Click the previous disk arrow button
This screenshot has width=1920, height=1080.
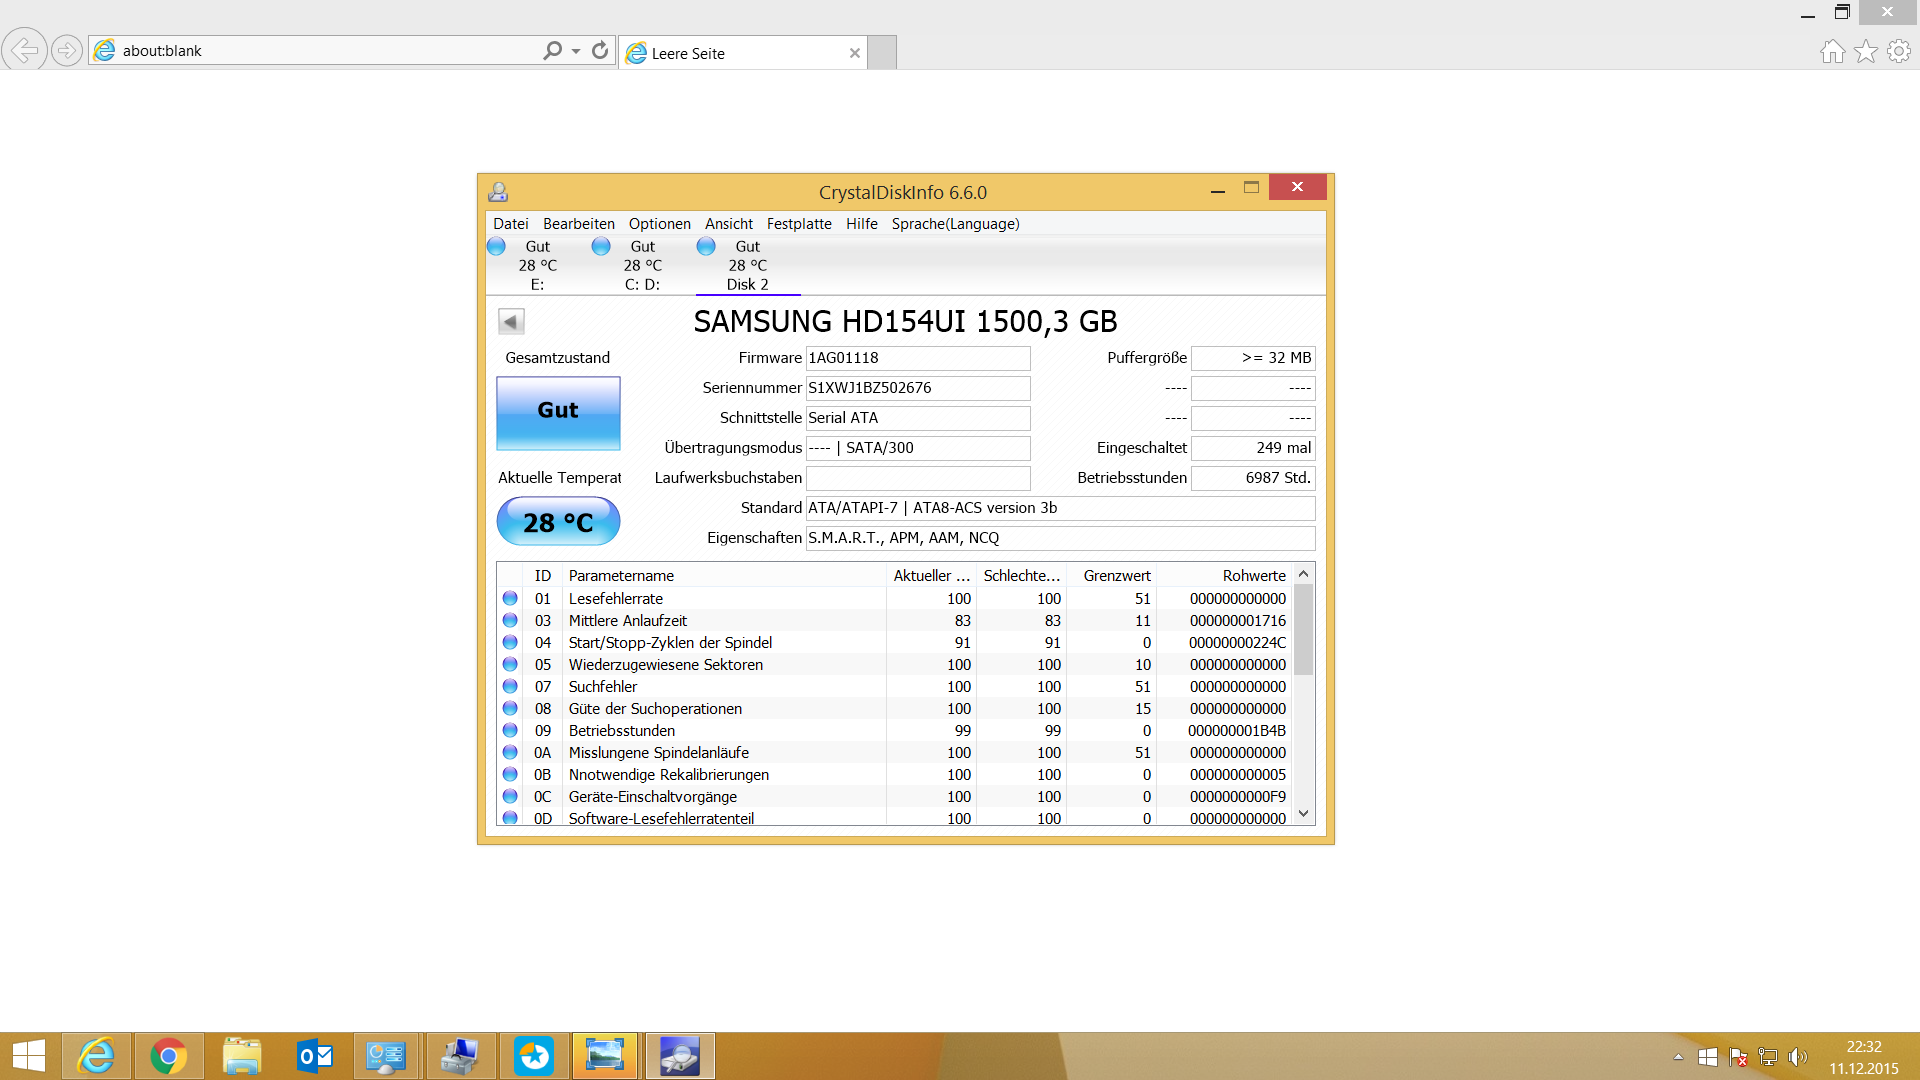click(511, 321)
